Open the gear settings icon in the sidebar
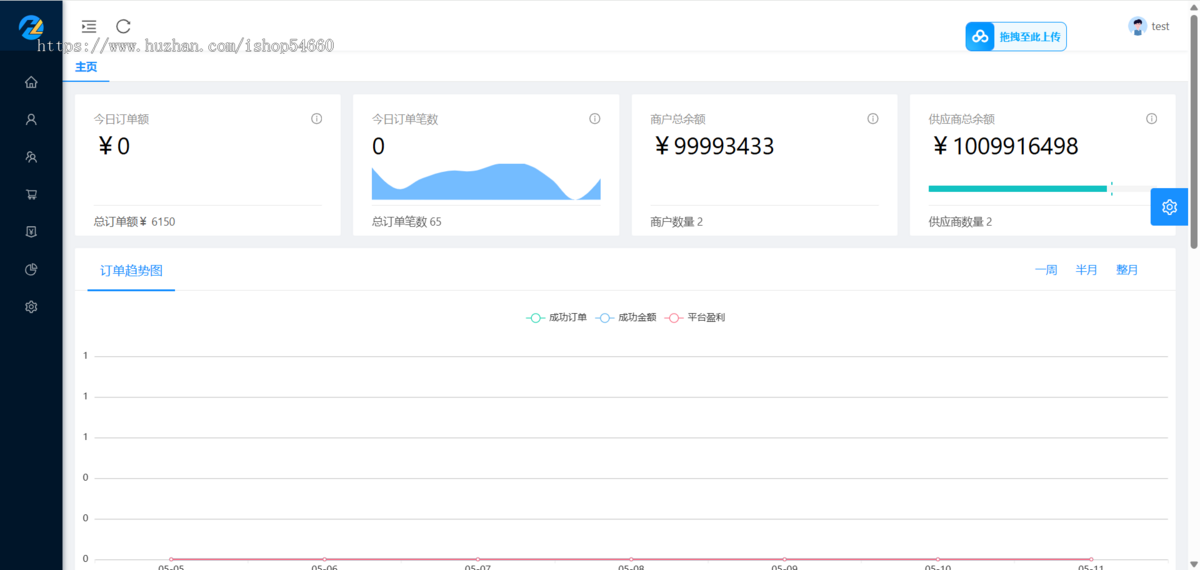 (31, 307)
